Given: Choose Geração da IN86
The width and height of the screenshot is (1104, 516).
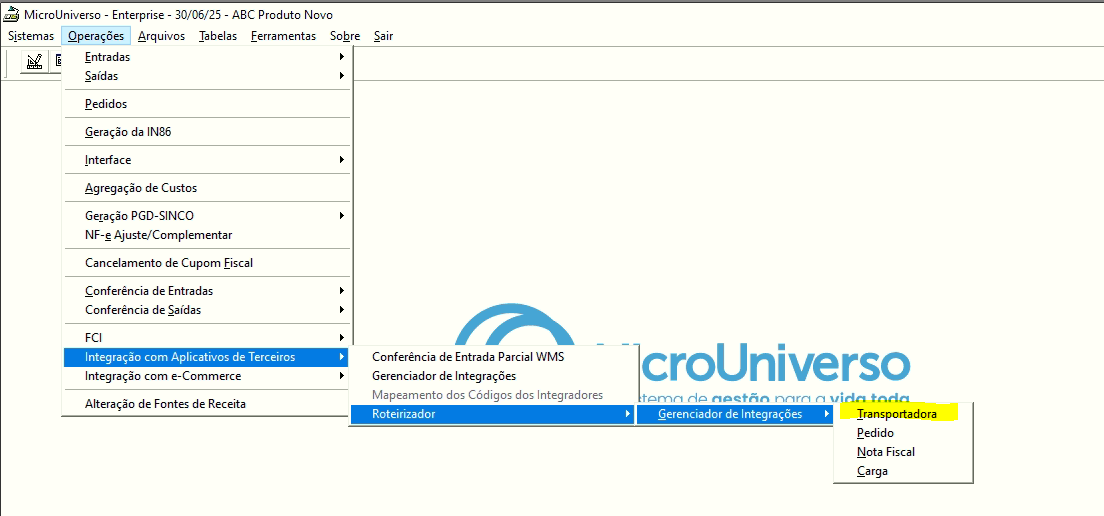Looking at the screenshot, I should tap(207, 132).
